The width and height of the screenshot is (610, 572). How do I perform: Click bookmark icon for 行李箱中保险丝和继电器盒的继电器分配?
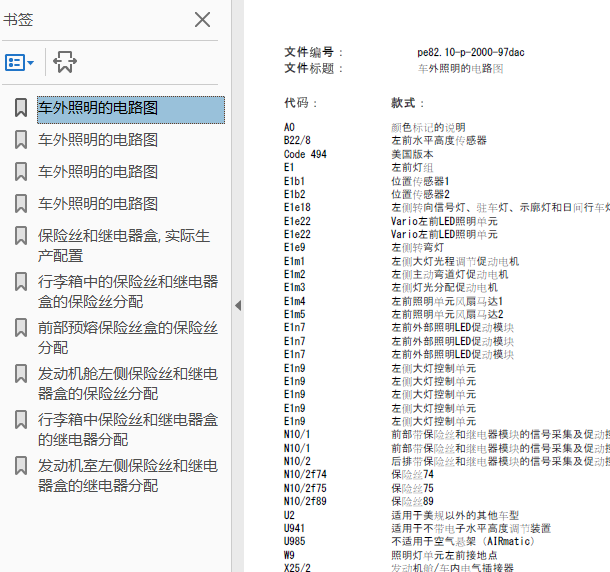(x=21, y=419)
